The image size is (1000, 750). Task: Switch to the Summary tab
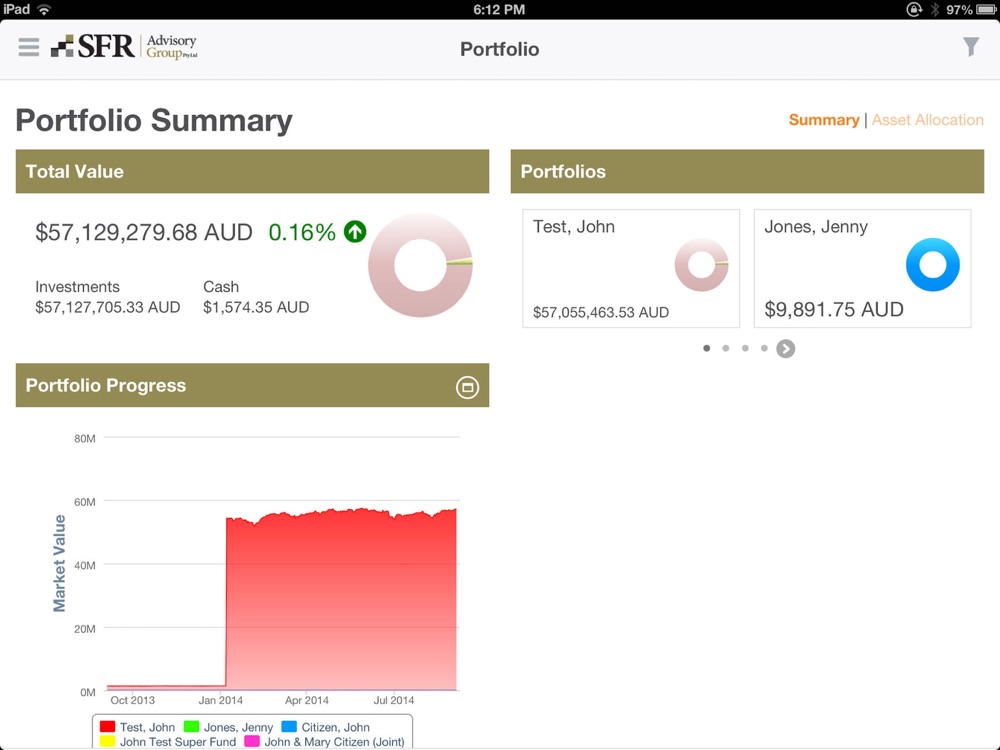[x=823, y=120]
